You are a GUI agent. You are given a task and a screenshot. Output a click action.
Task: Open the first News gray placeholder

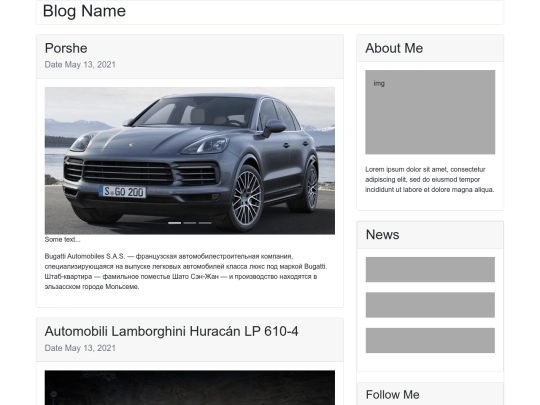click(430, 269)
